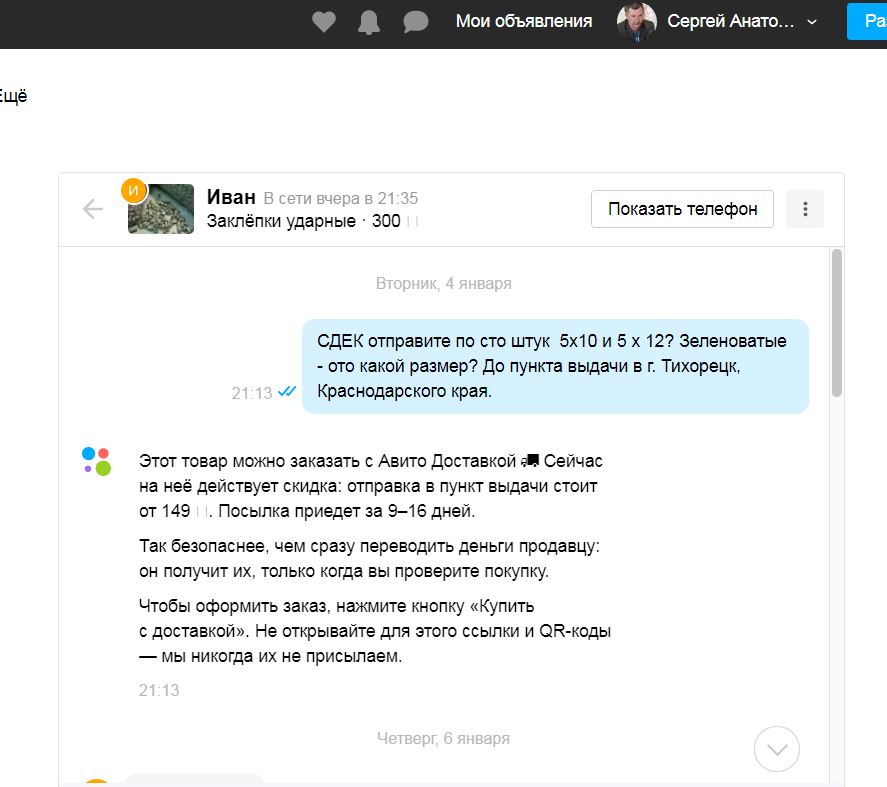Open favorites via the heart icon
The width and height of the screenshot is (887, 787).
324,22
